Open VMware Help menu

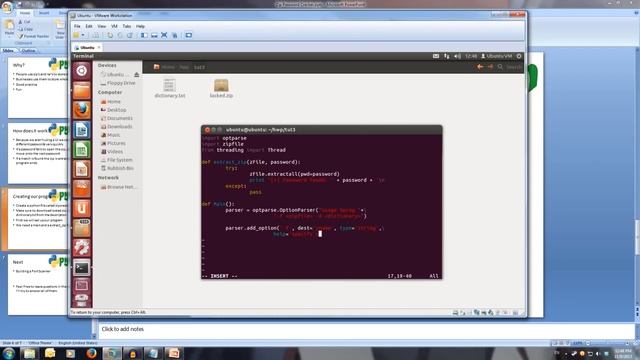coord(140,26)
